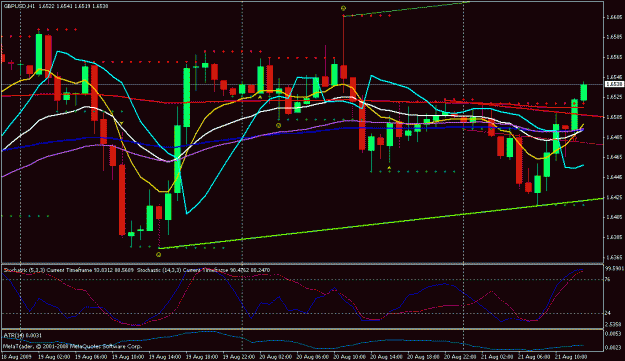The image size is (625, 361).
Task: Click the highlighted current price tag 1.6530
Action: [x=614, y=84]
